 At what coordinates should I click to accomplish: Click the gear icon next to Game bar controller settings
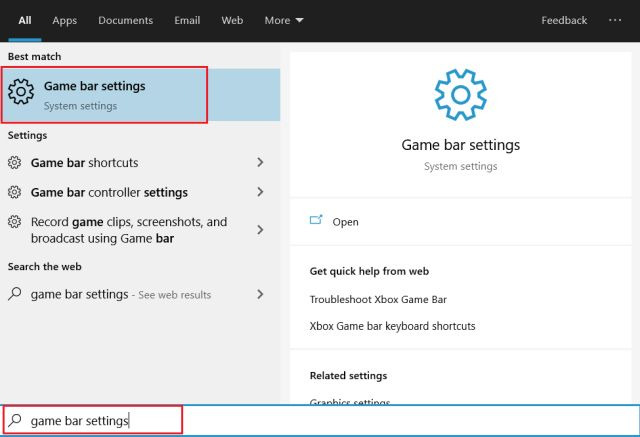(x=14, y=192)
